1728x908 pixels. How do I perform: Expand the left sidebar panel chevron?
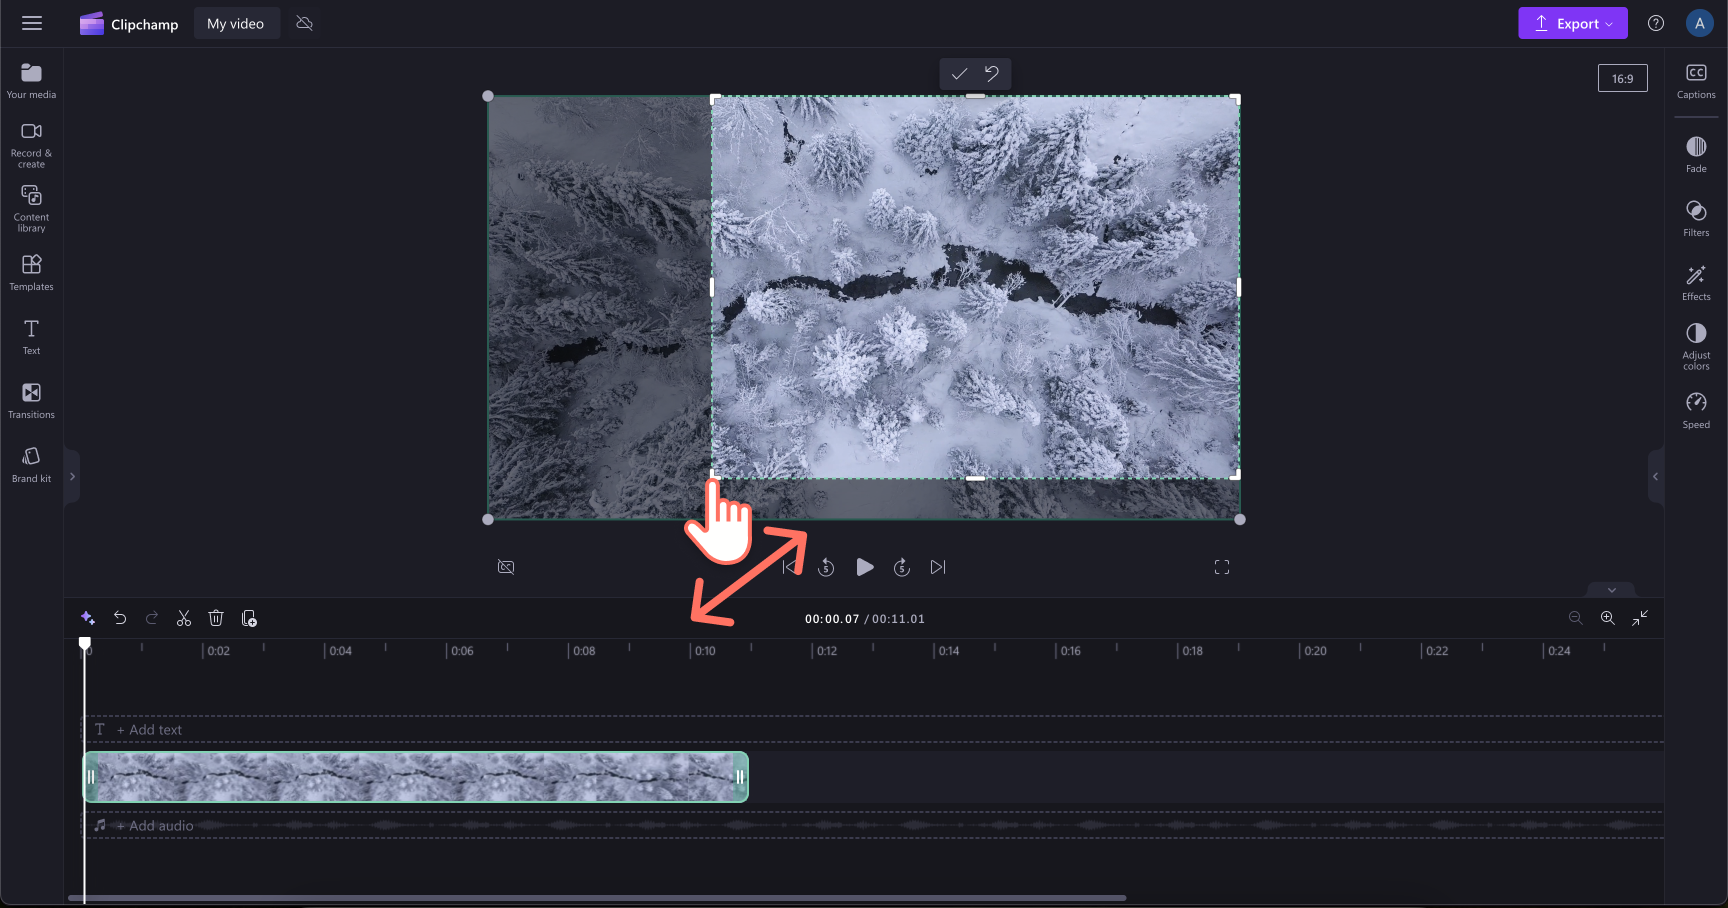point(72,477)
